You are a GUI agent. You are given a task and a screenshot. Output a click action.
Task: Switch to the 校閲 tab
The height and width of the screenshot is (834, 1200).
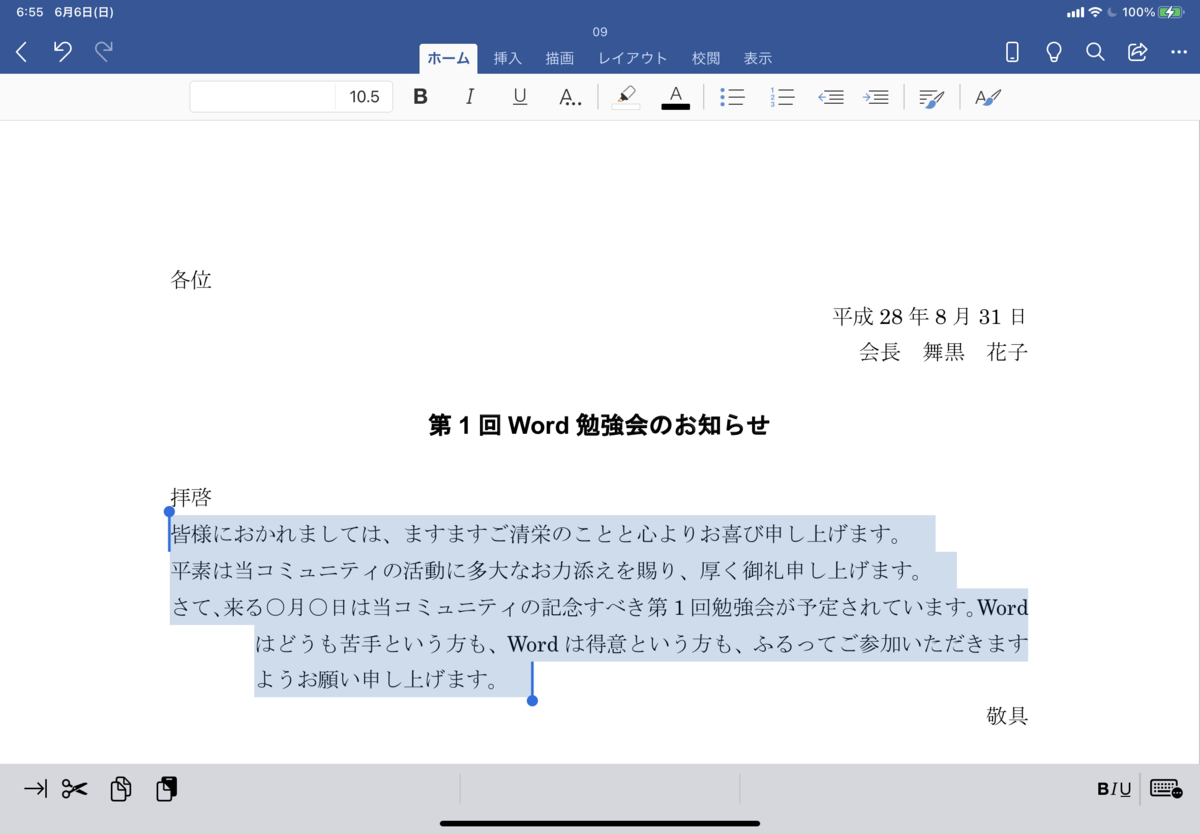[706, 58]
